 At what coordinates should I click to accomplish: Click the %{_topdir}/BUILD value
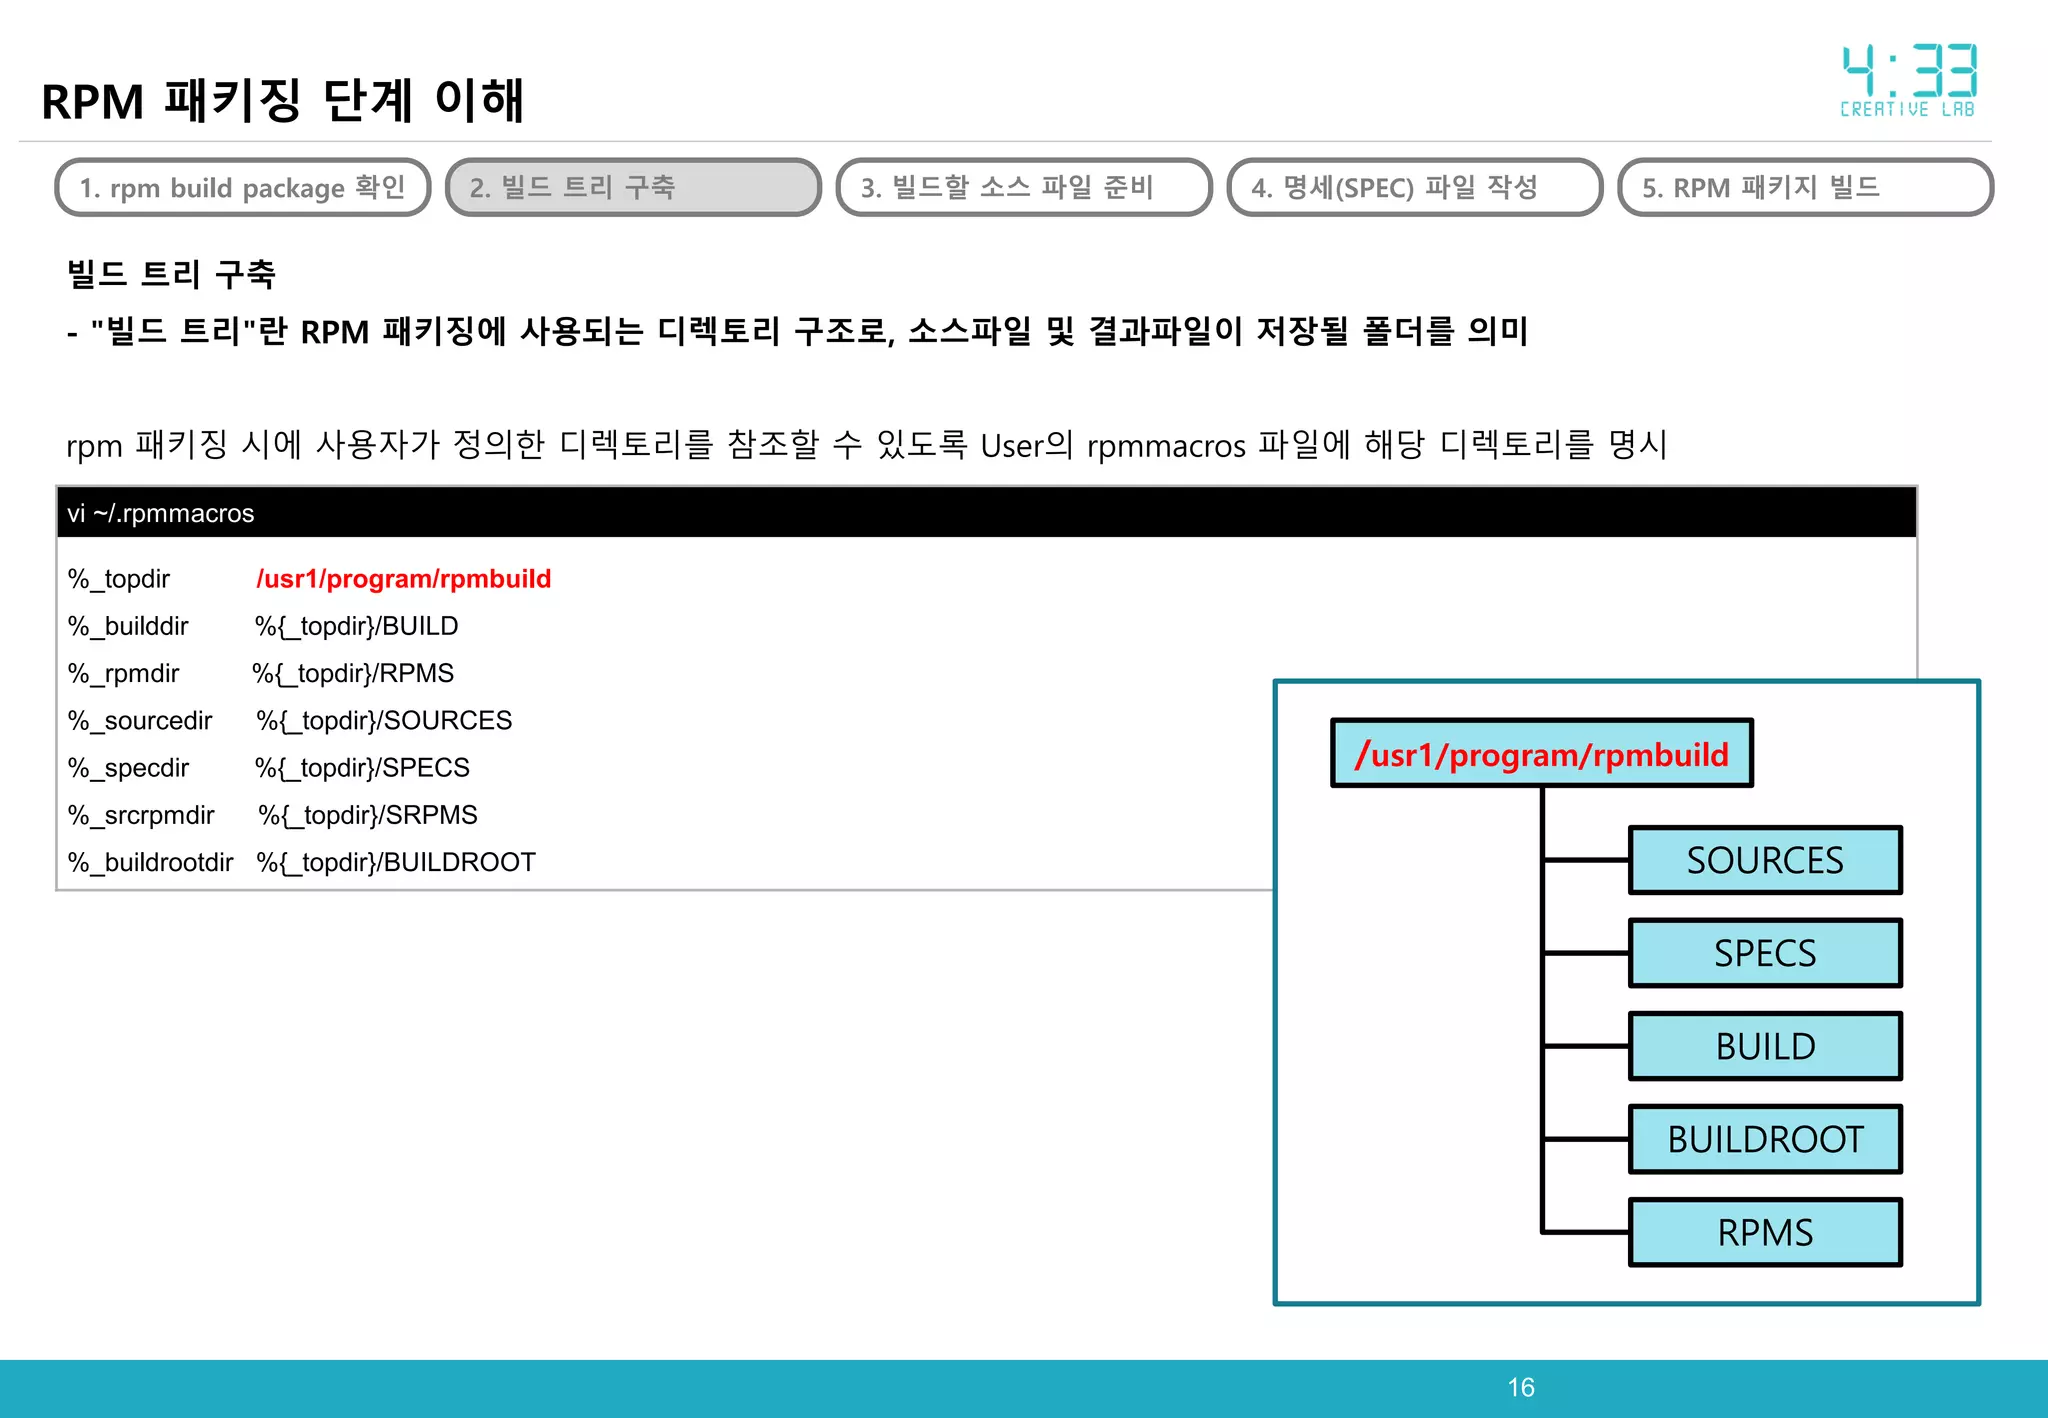click(357, 626)
